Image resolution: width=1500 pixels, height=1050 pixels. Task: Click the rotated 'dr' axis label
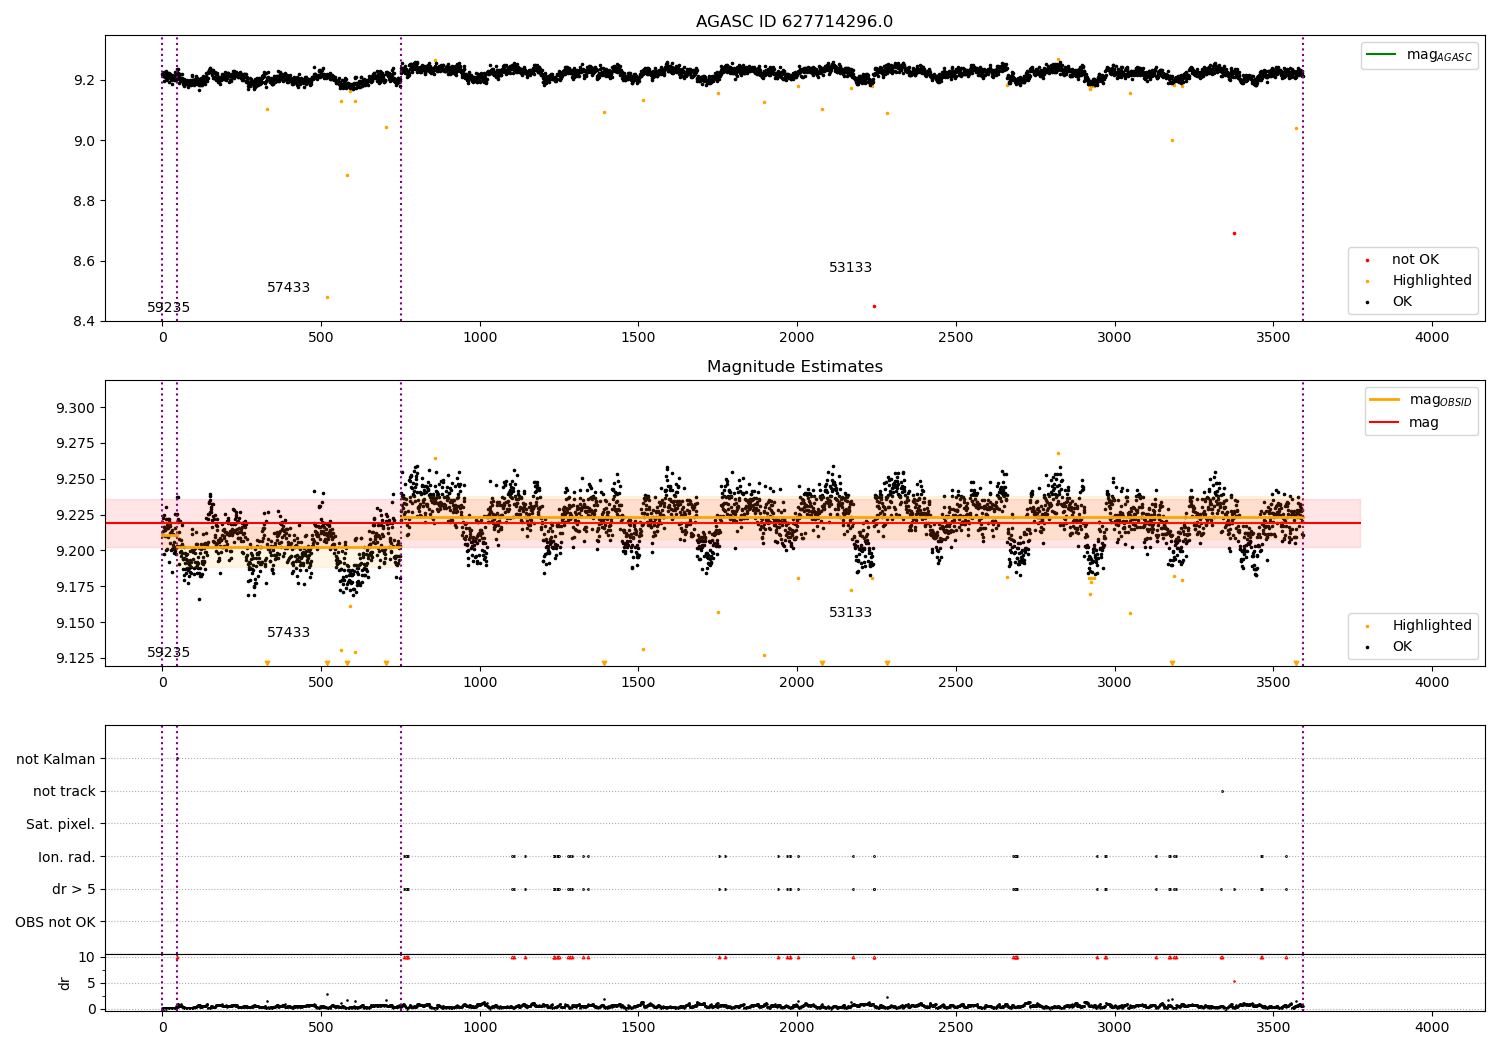pyautogui.click(x=65, y=983)
